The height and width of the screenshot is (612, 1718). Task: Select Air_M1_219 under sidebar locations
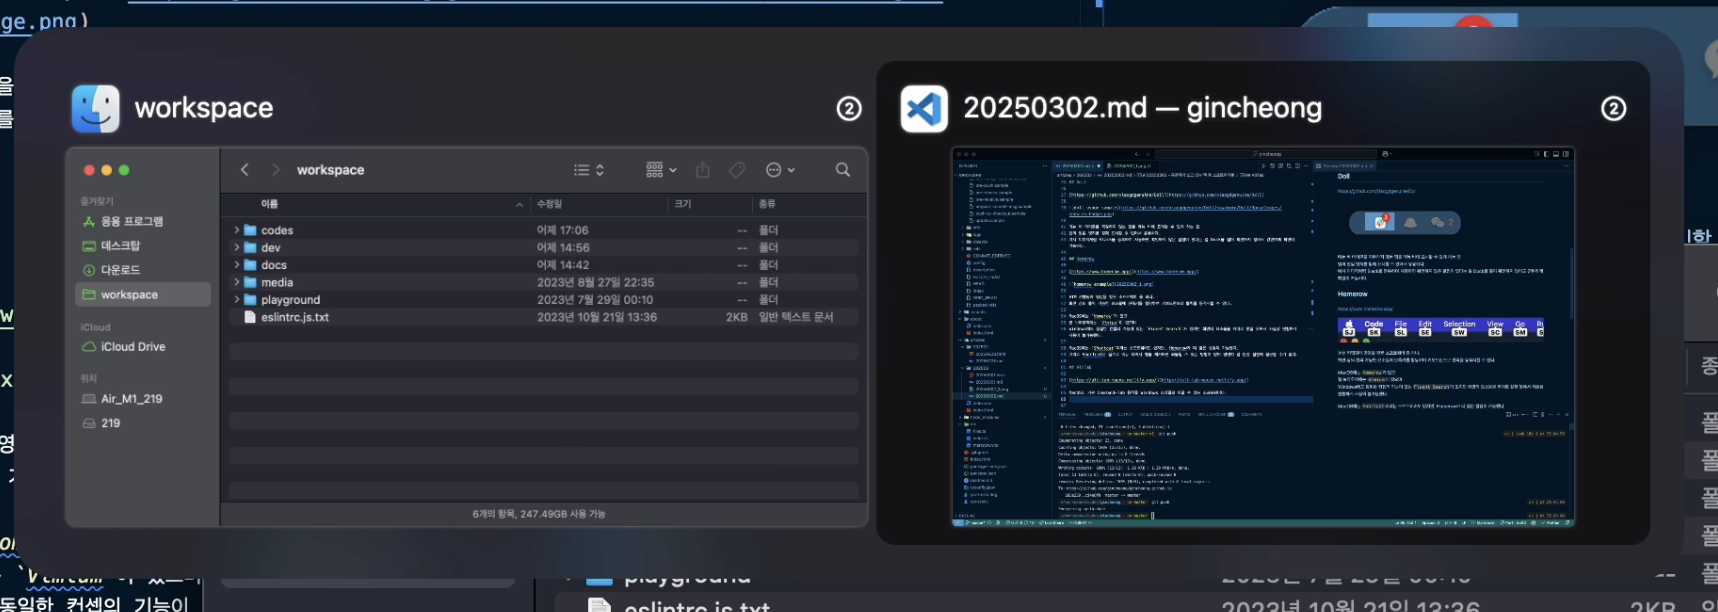tap(131, 398)
